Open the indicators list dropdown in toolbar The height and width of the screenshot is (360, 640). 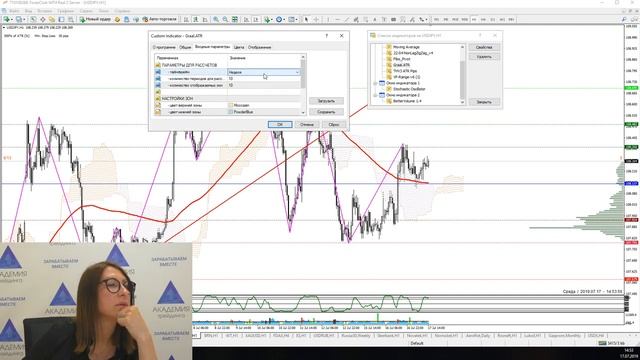tap(268, 19)
